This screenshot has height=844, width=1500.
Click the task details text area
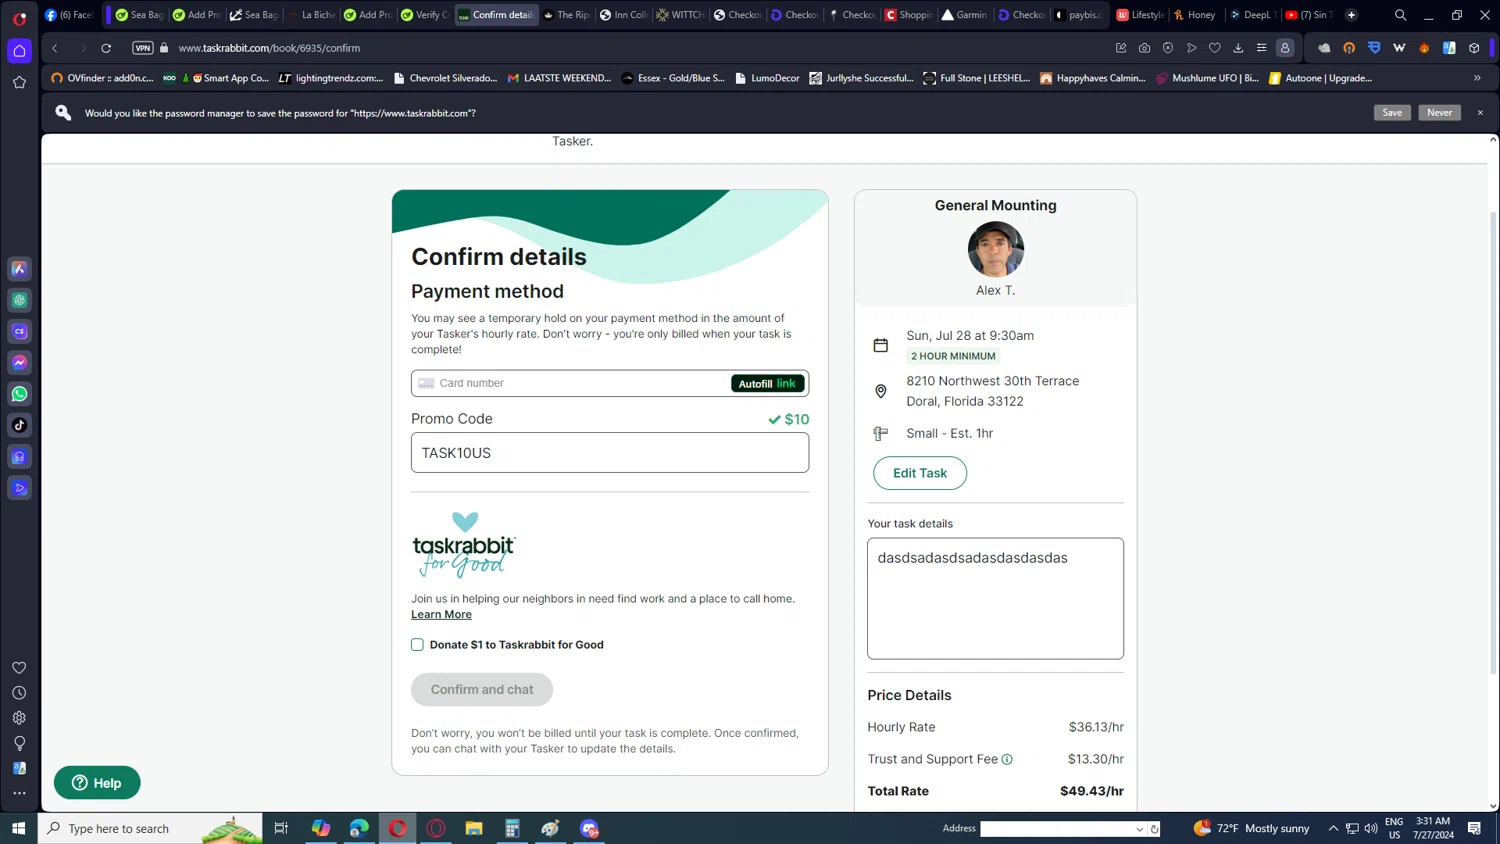[995, 598]
